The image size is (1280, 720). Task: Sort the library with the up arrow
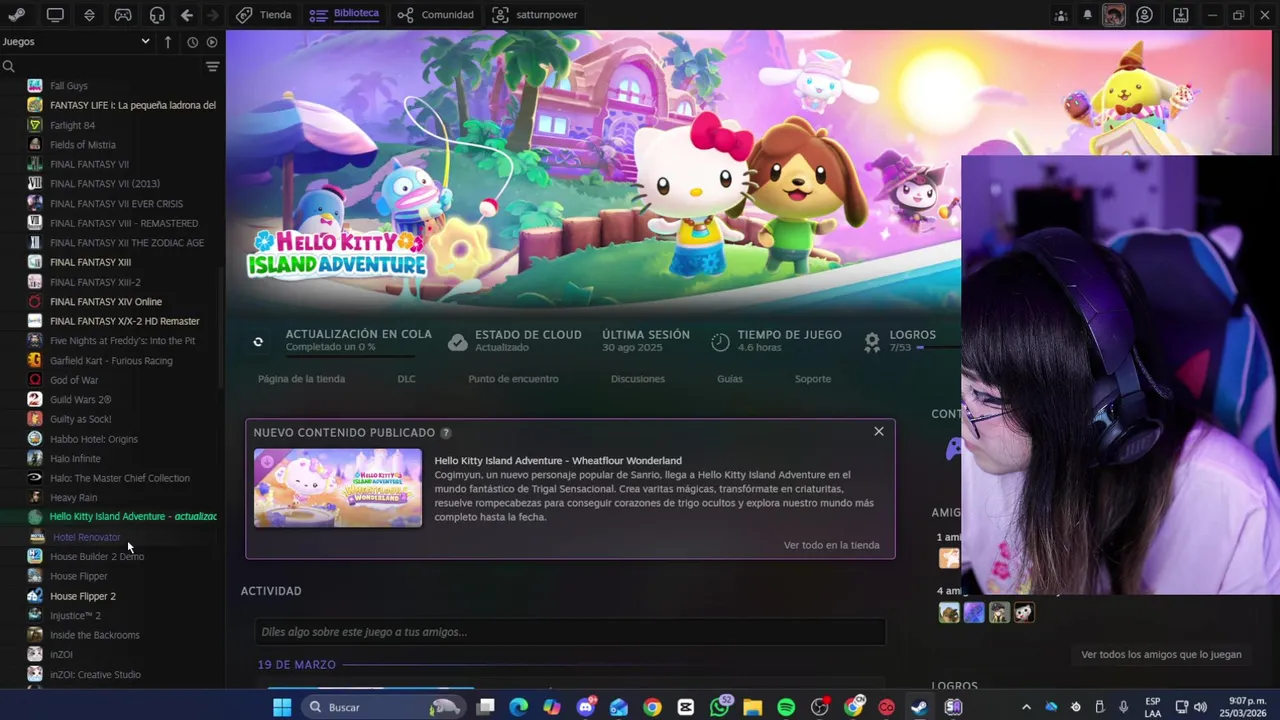pos(168,42)
